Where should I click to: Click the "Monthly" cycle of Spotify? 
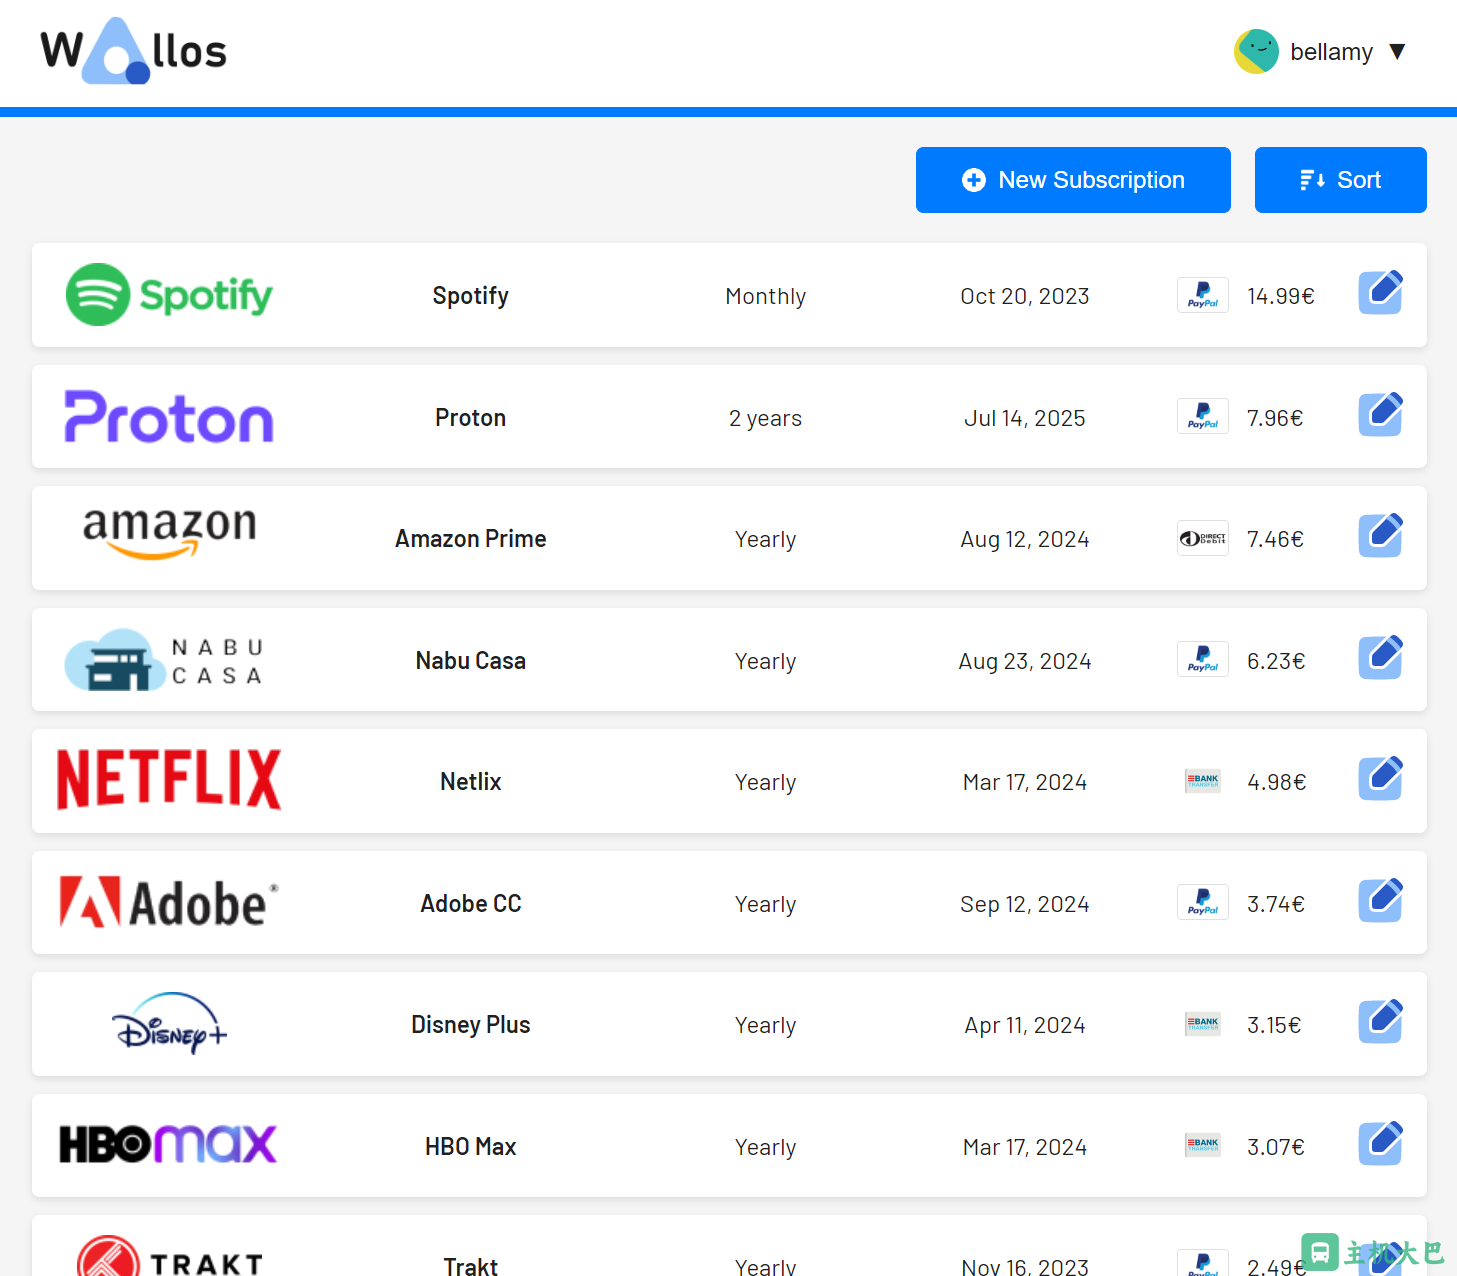[766, 297]
